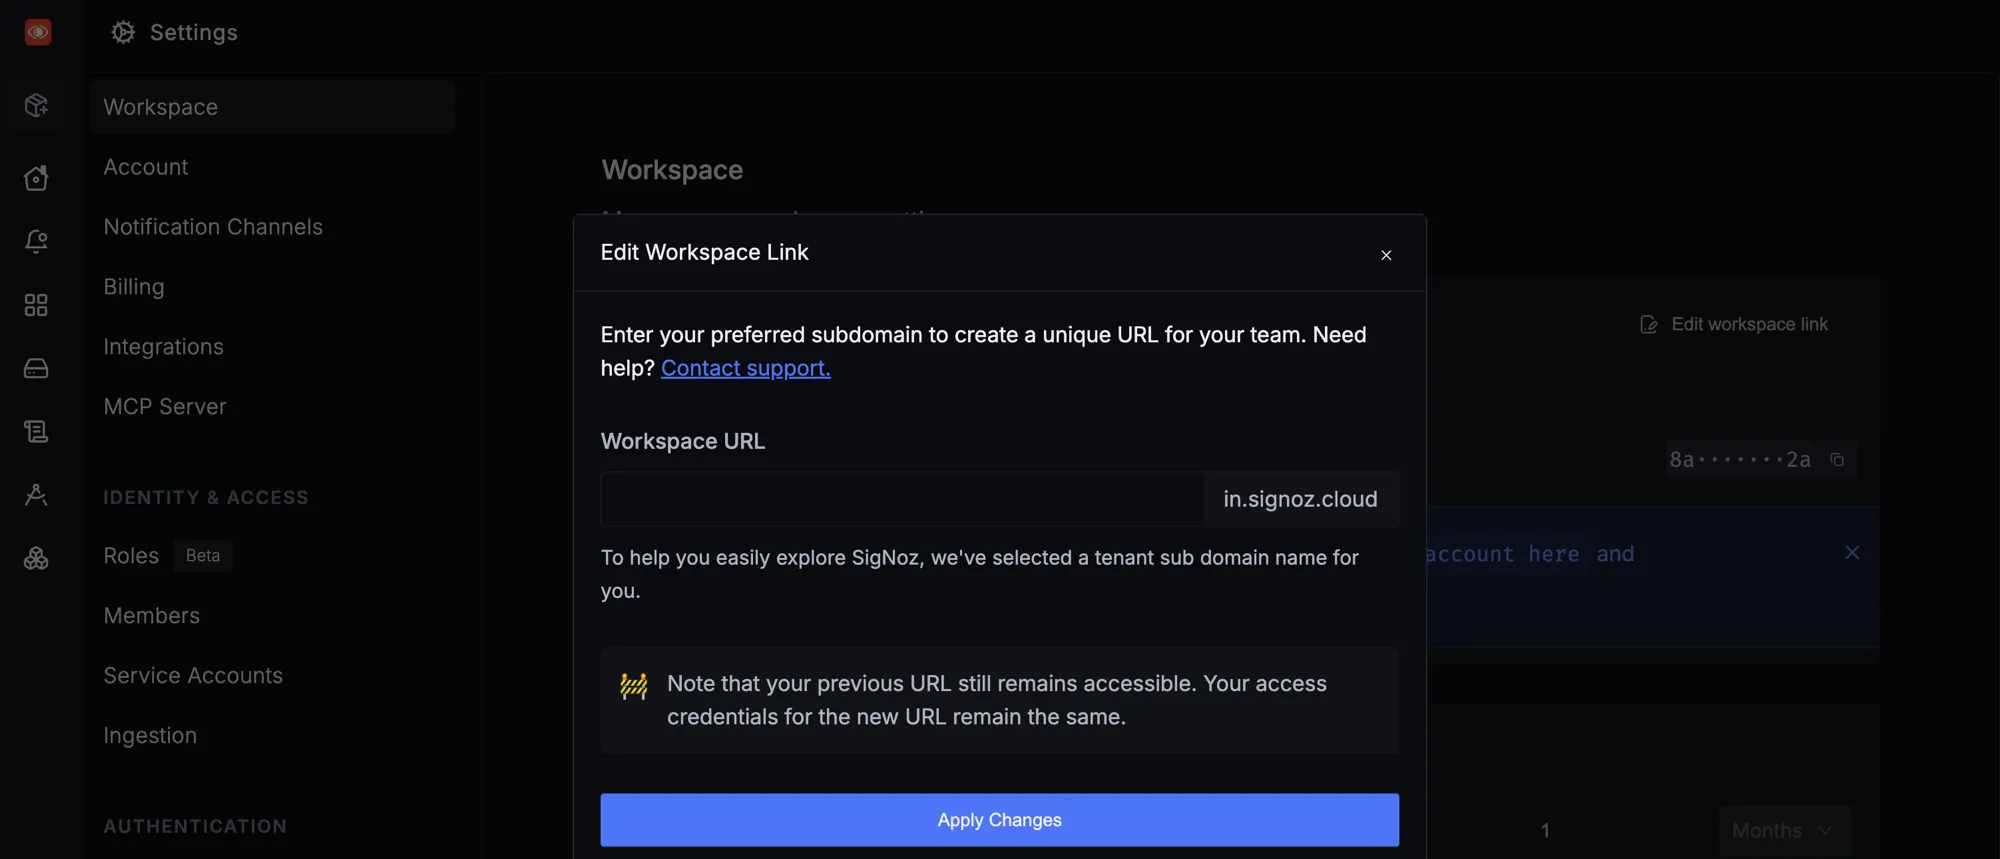Dismiss the blue account info banner
The width and height of the screenshot is (2000, 859).
[1852, 553]
